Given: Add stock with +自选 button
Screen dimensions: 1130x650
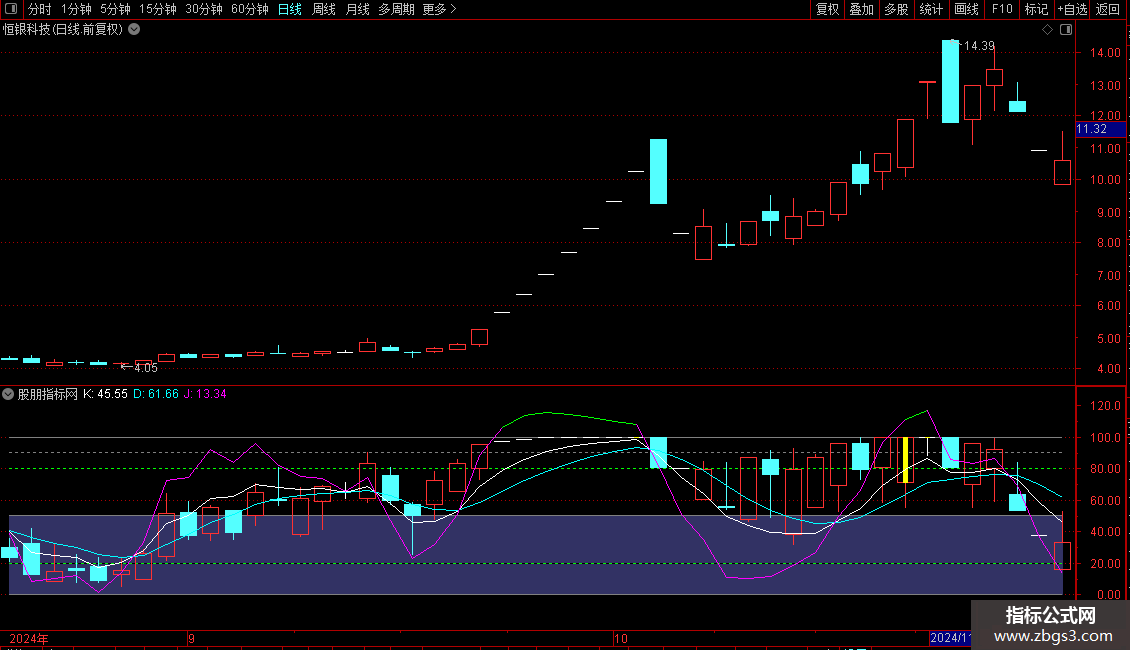Looking at the screenshot, I should tap(1072, 9).
